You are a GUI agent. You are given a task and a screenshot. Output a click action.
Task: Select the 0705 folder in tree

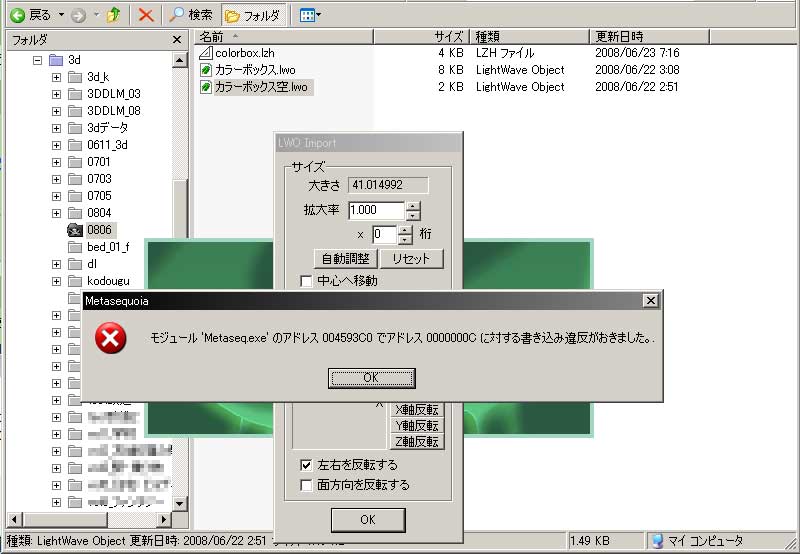tap(99, 196)
